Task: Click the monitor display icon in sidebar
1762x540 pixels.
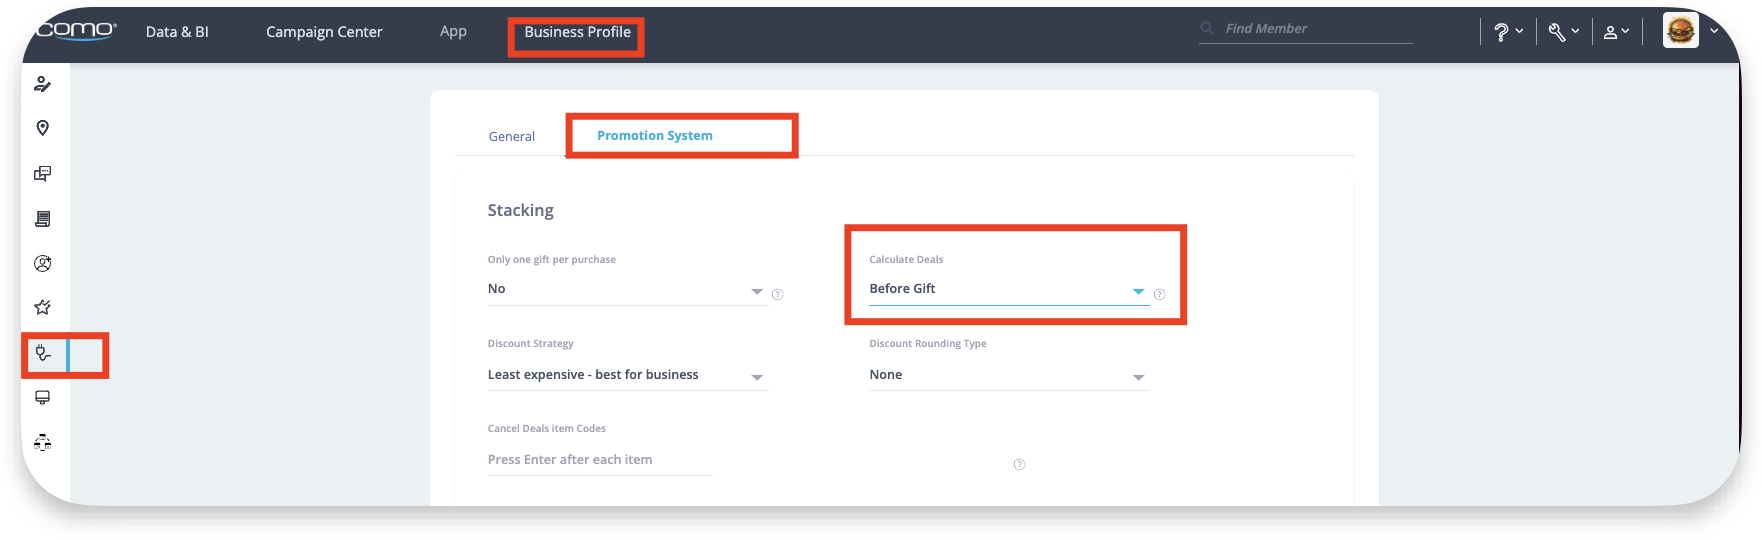Action: [43, 398]
